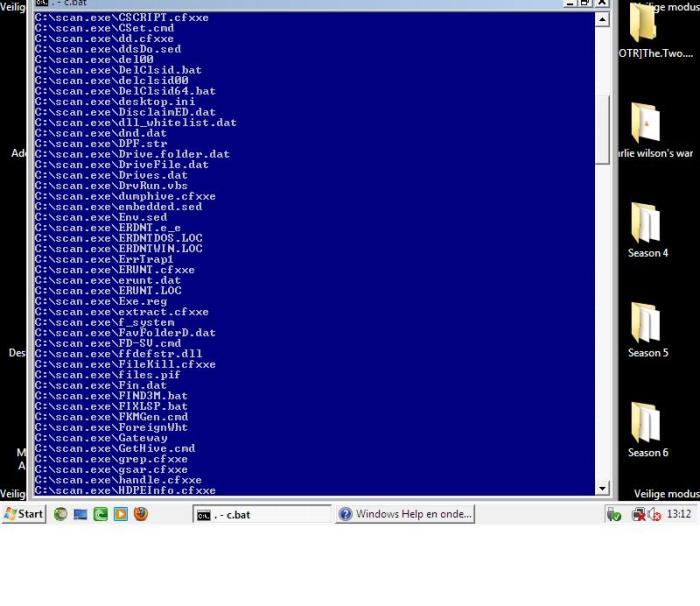Open the first green quick launch icon
The width and height of the screenshot is (700, 606).
[x=61, y=514]
